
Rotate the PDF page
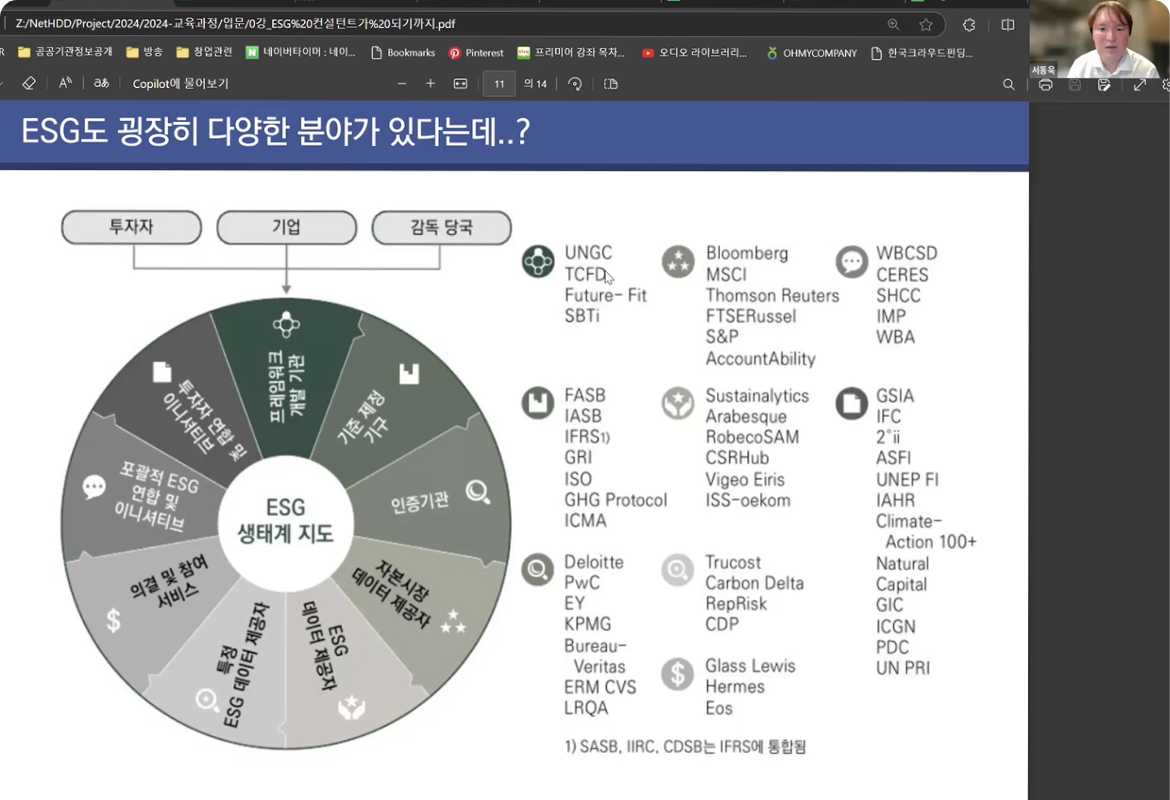575,84
